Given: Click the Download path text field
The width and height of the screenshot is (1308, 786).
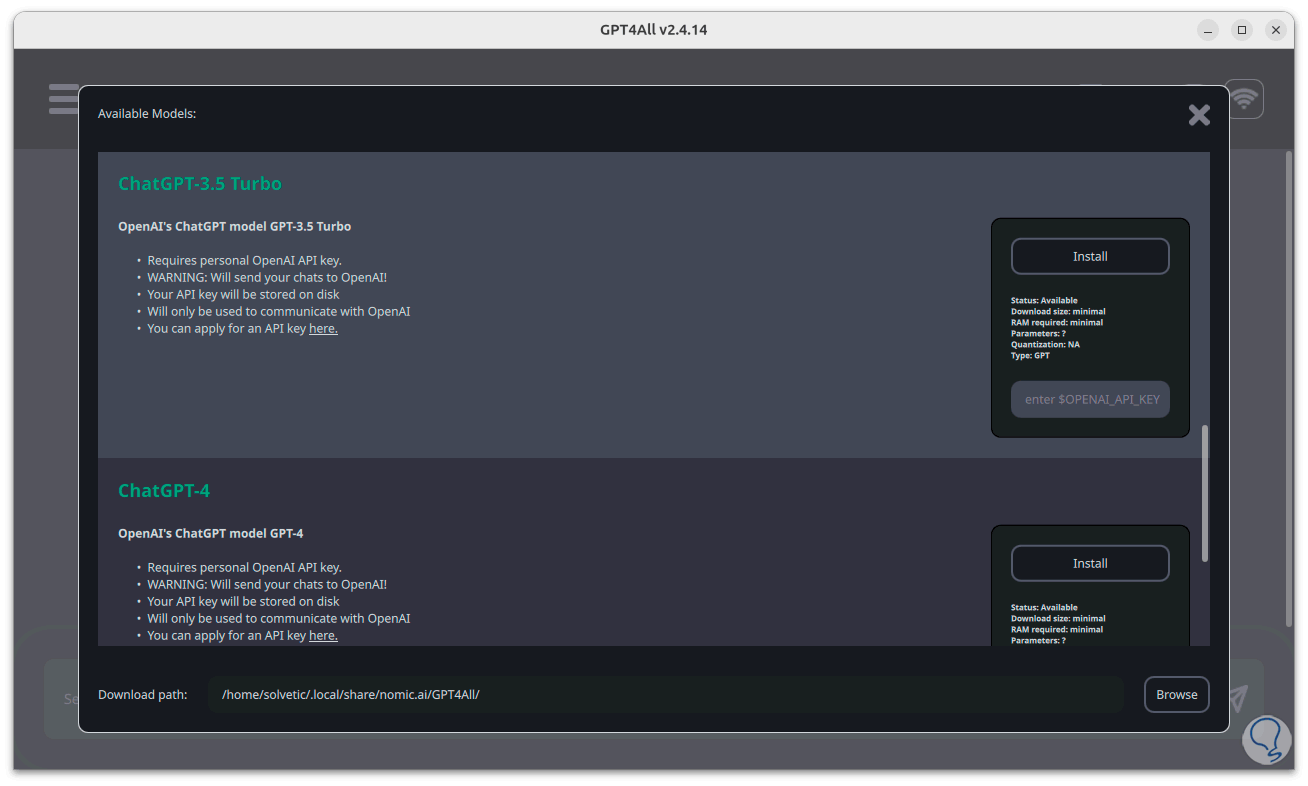Looking at the screenshot, I should pos(666,695).
